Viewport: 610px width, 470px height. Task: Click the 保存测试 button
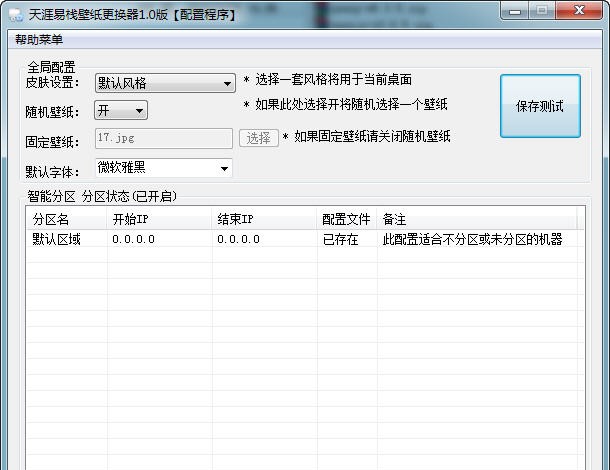[x=540, y=106]
